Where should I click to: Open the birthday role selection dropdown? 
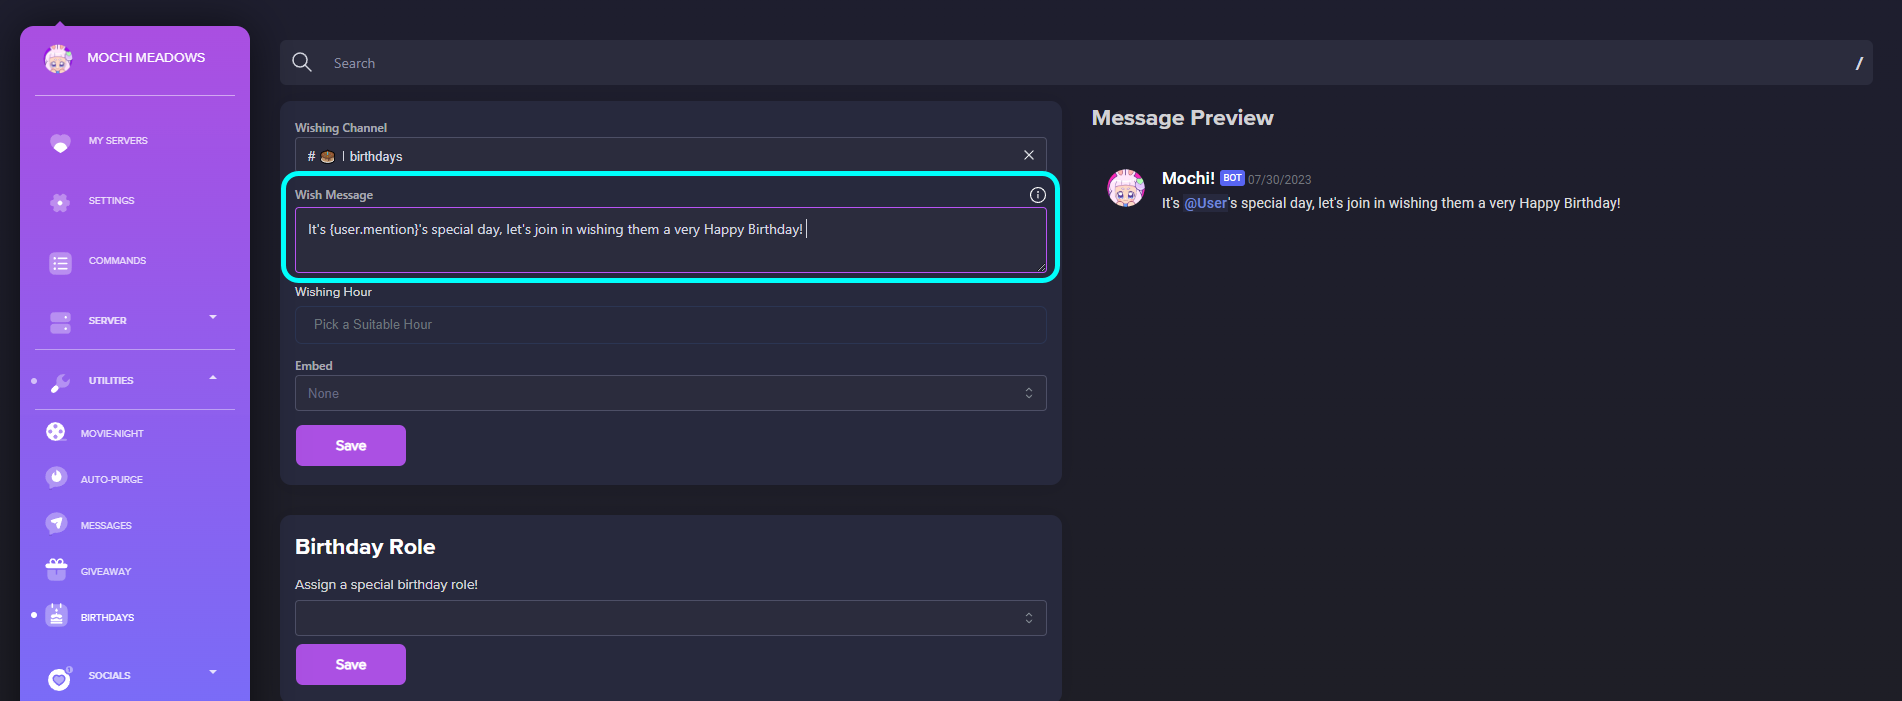coord(670,618)
